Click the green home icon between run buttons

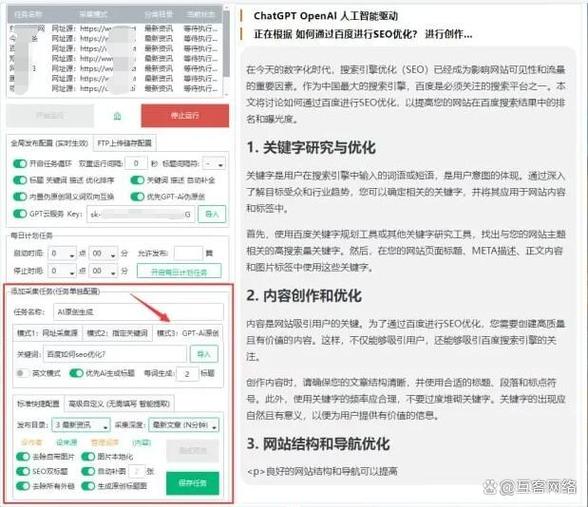pos(117,116)
